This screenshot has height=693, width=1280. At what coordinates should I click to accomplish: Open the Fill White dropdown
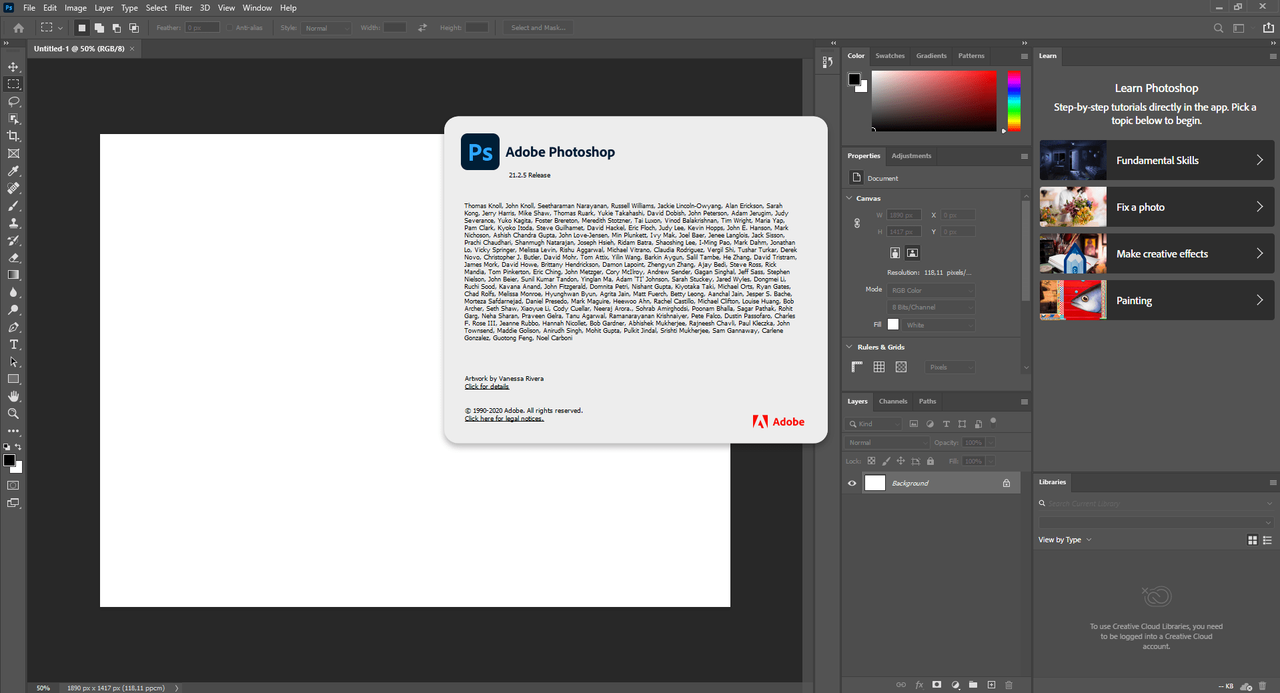coord(939,325)
